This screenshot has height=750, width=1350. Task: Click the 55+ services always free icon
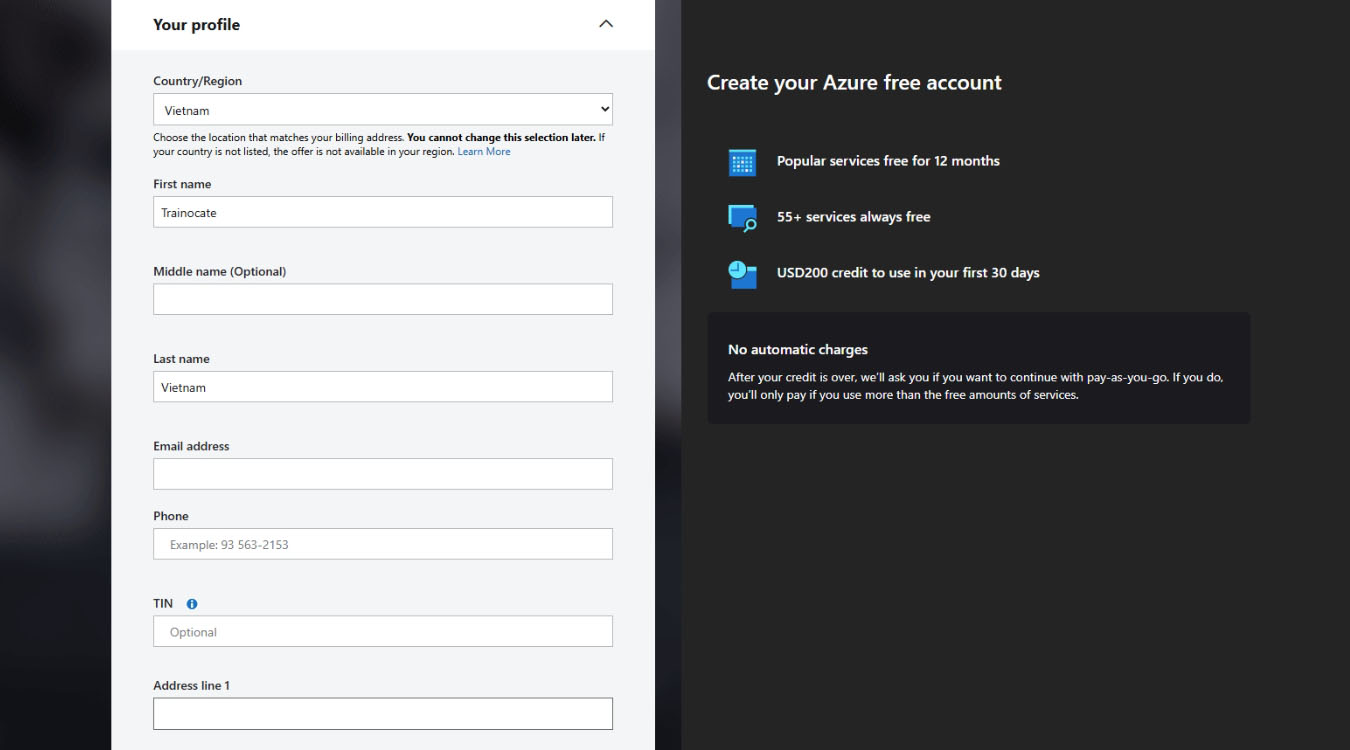[742, 217]
